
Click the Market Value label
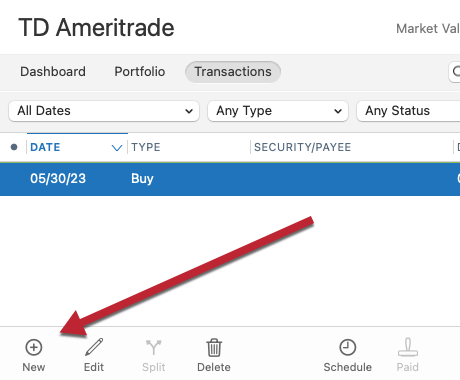click(x=428, y=29)
